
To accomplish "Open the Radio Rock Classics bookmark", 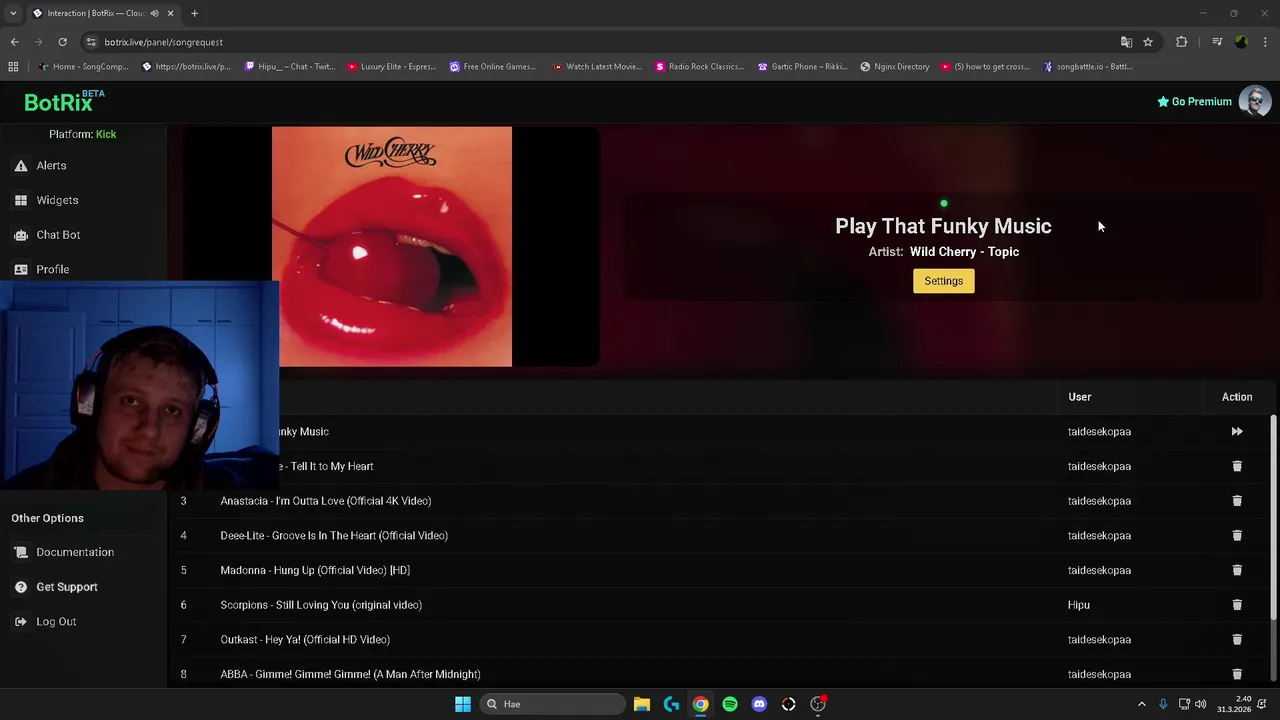I will [x=699, y=67].
